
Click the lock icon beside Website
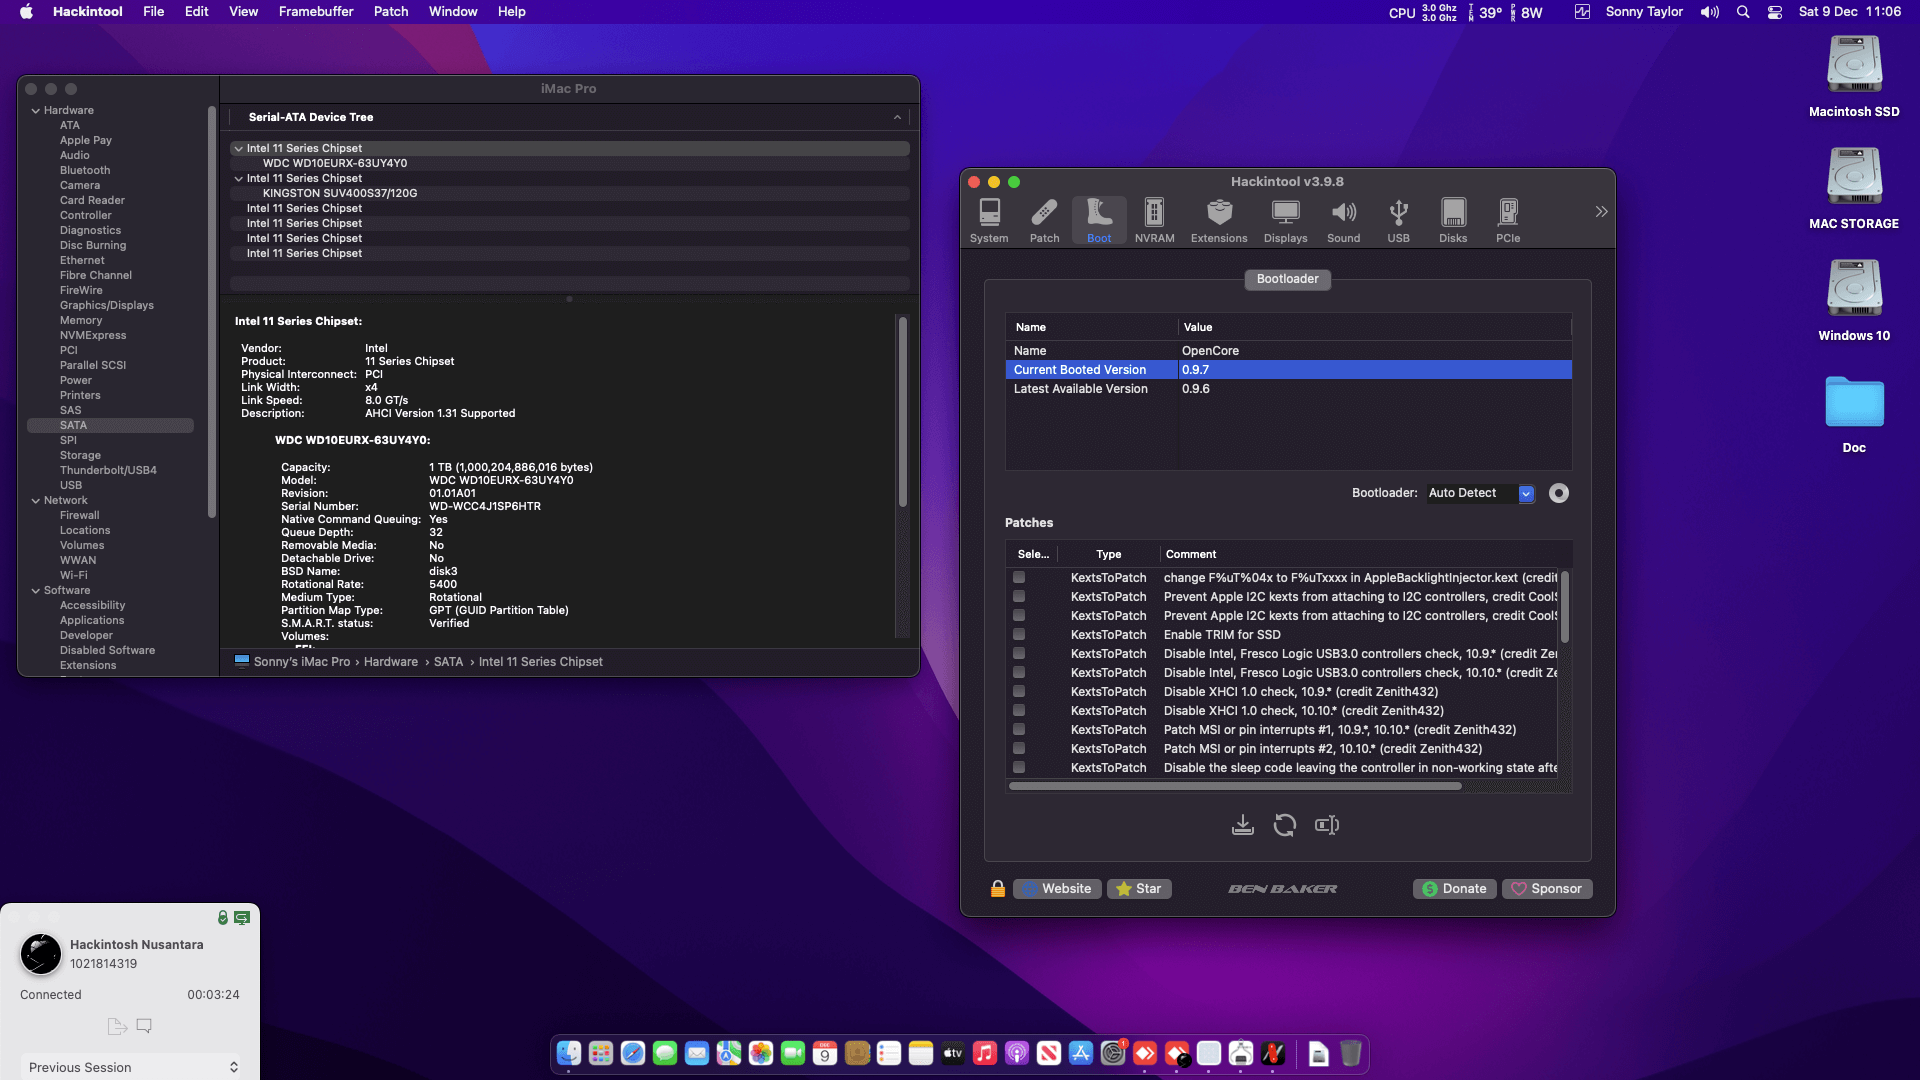(x=997, y=889)
